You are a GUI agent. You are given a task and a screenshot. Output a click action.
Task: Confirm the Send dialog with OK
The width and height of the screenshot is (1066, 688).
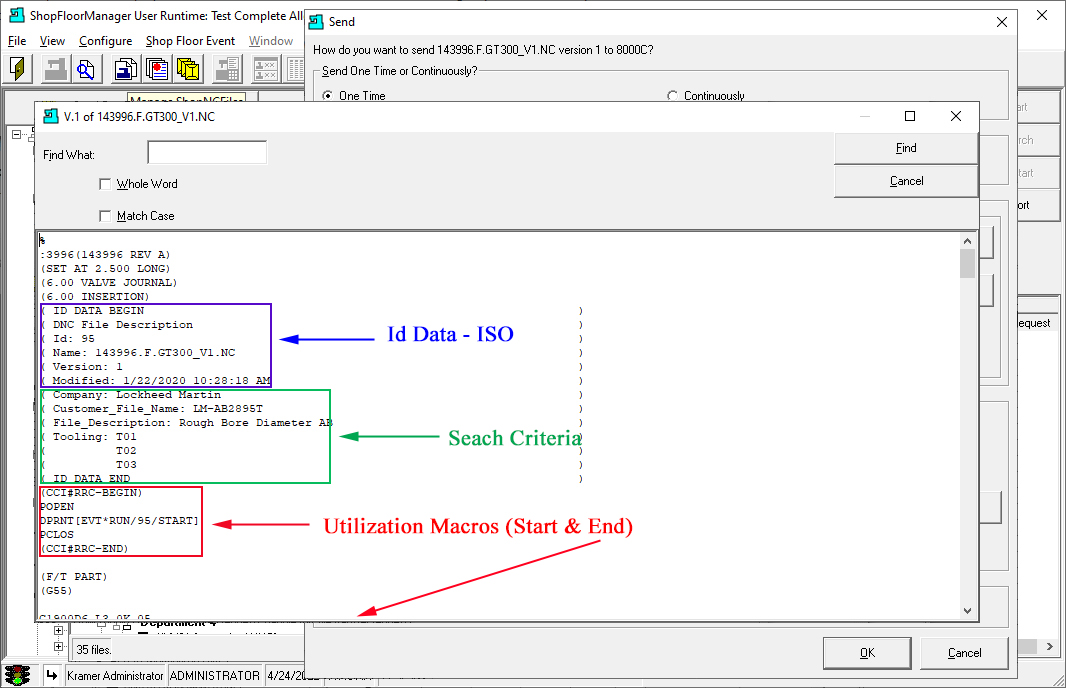[x=867, y=653]
